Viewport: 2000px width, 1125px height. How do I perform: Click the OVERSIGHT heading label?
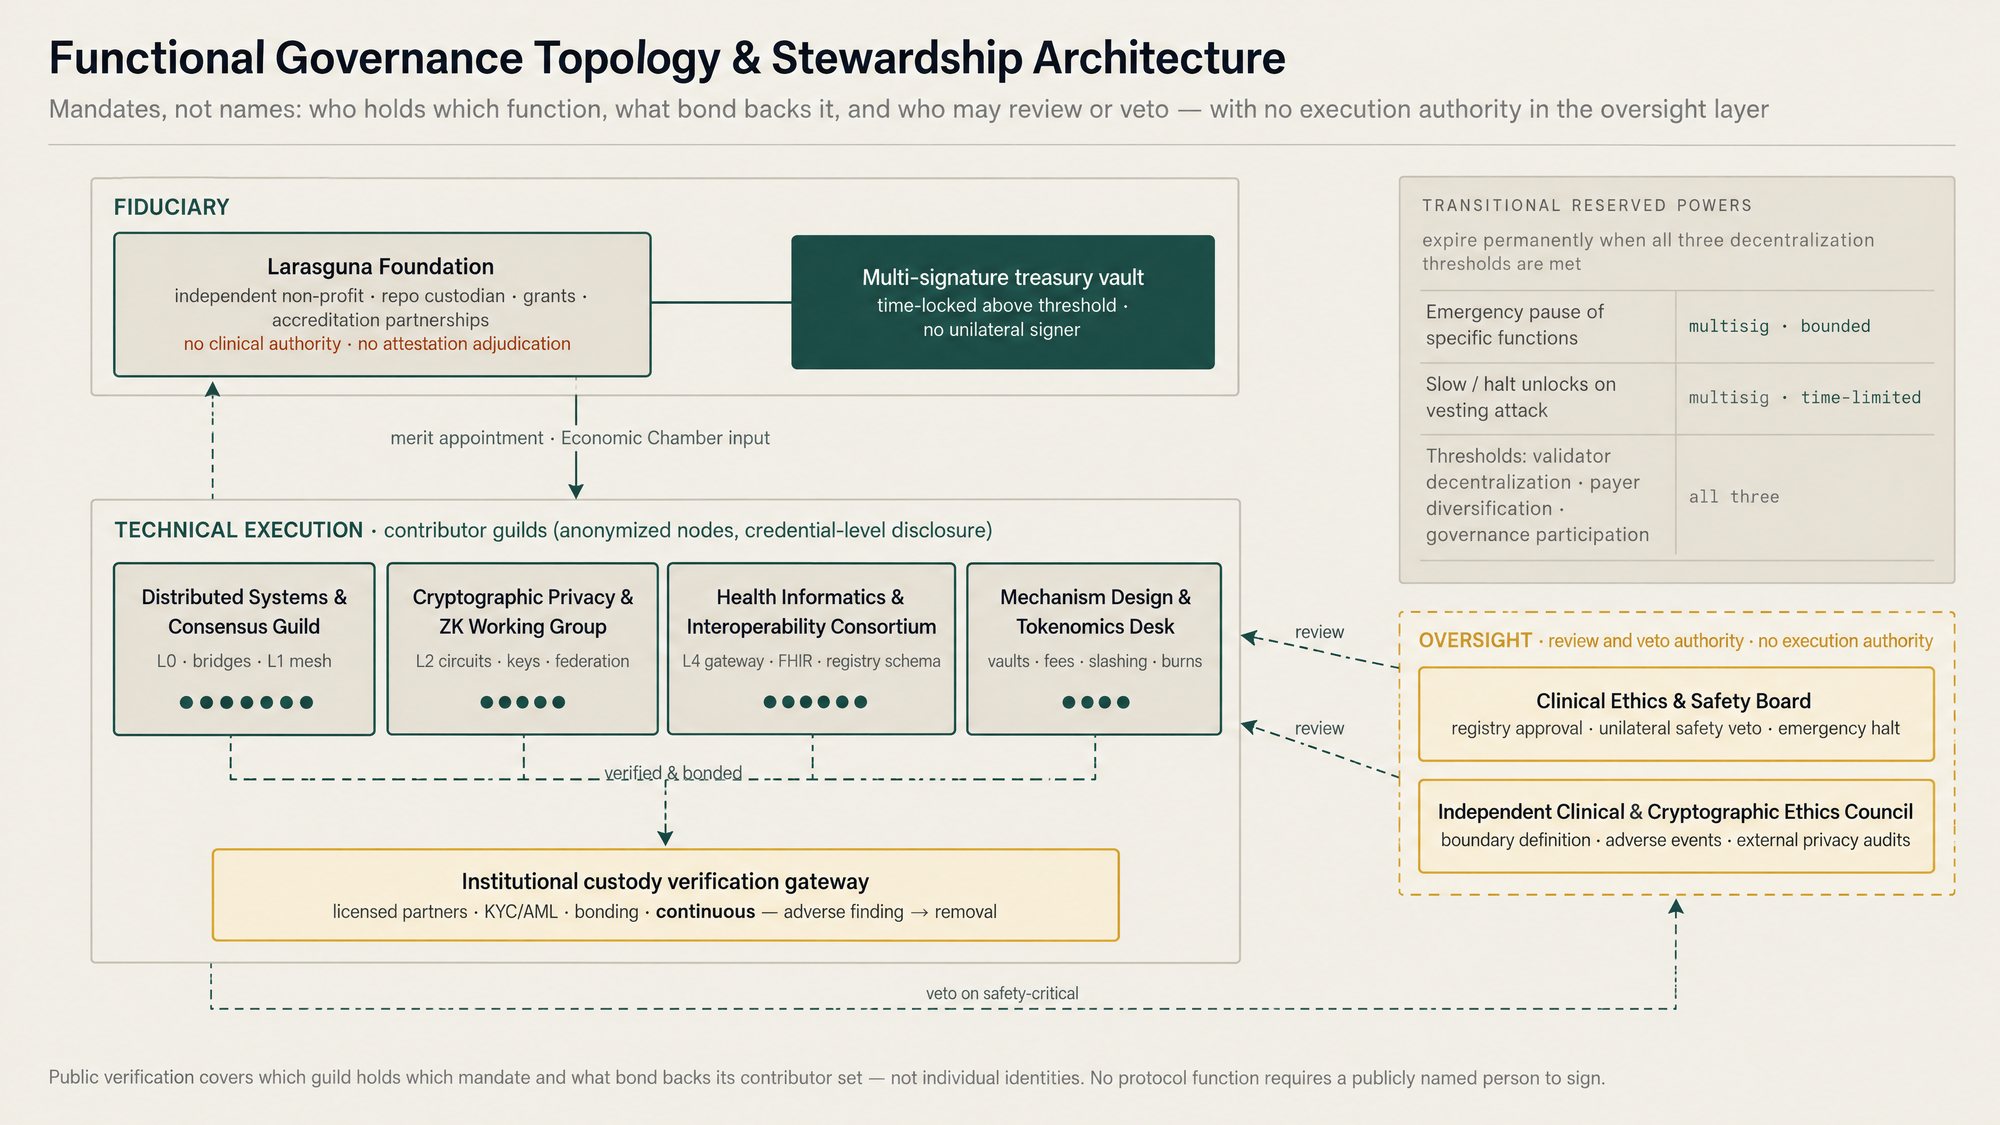[1475, 640]
